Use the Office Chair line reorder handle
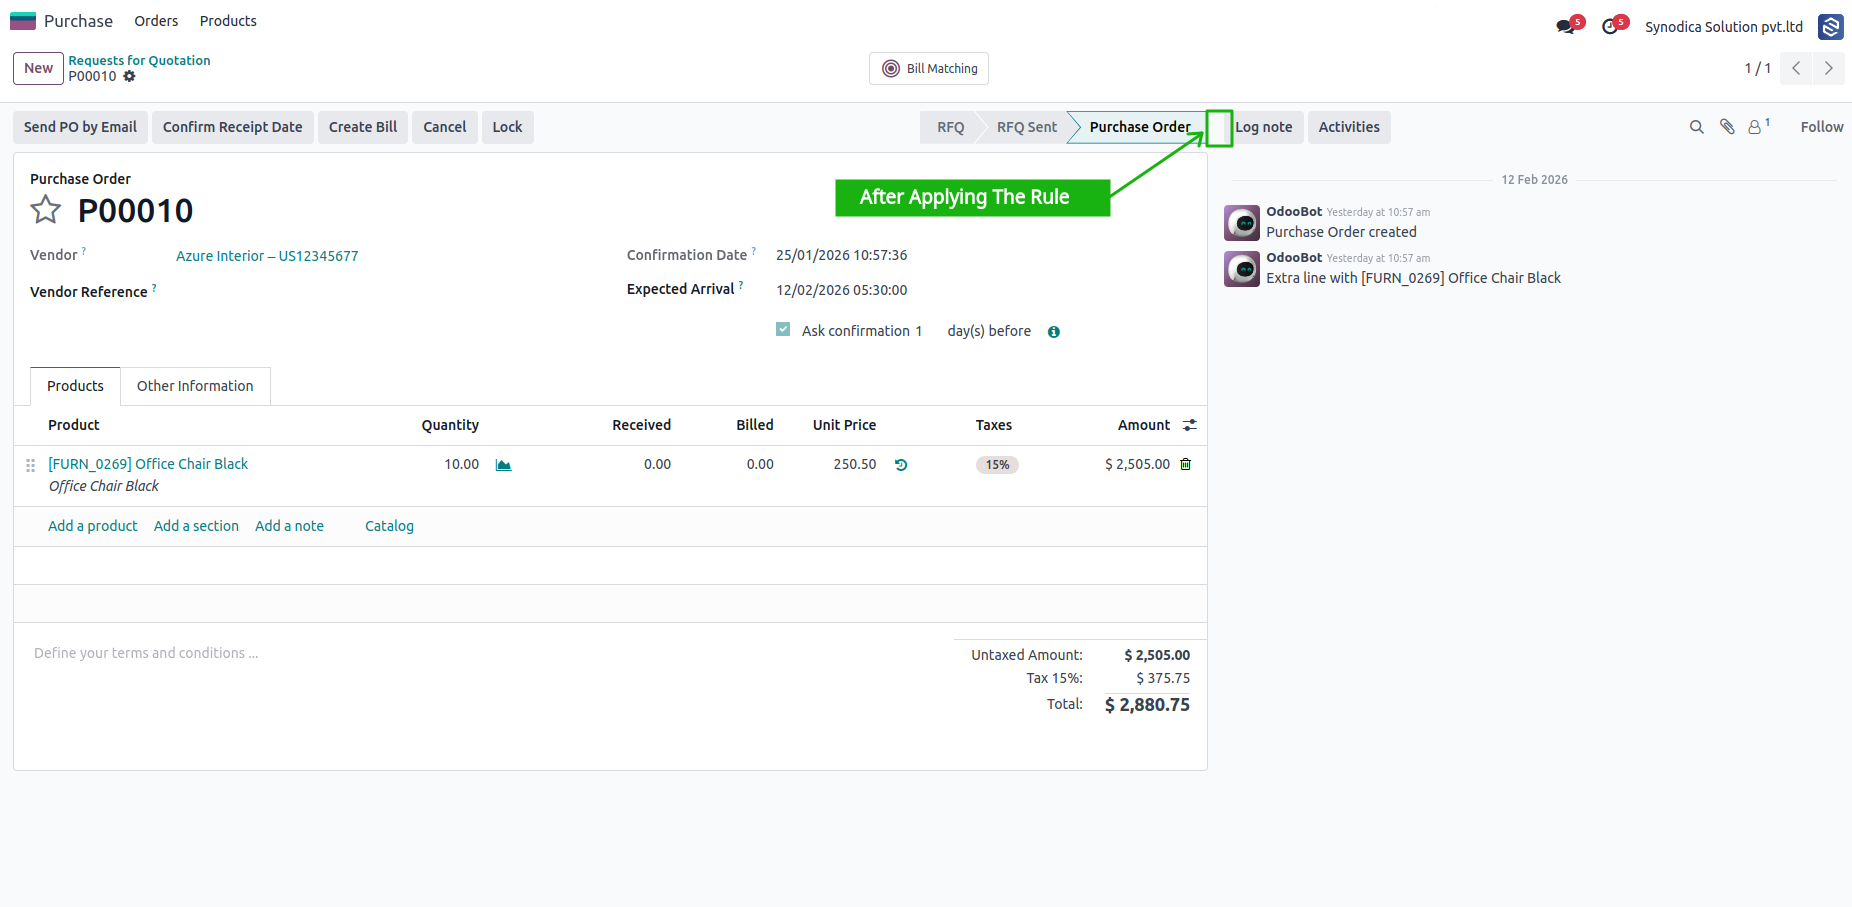 coord(30,465)
